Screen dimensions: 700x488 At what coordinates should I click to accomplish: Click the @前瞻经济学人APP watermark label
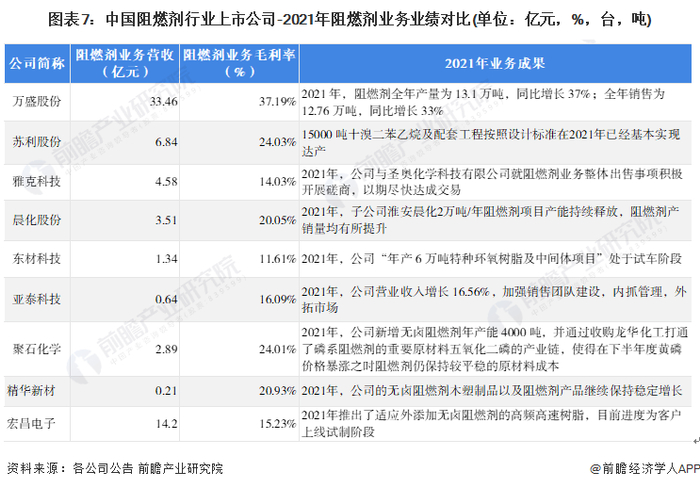[x=645, y=468]
